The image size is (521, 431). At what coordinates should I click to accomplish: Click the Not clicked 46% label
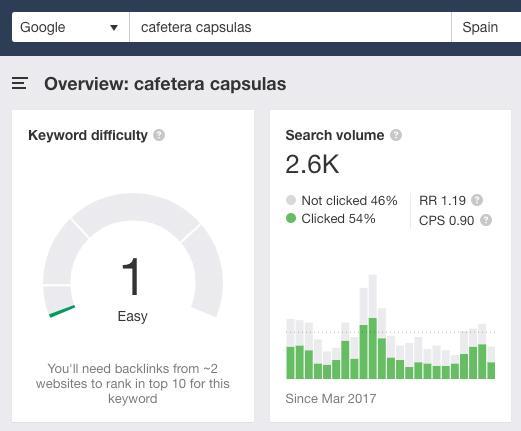(349, 201)
